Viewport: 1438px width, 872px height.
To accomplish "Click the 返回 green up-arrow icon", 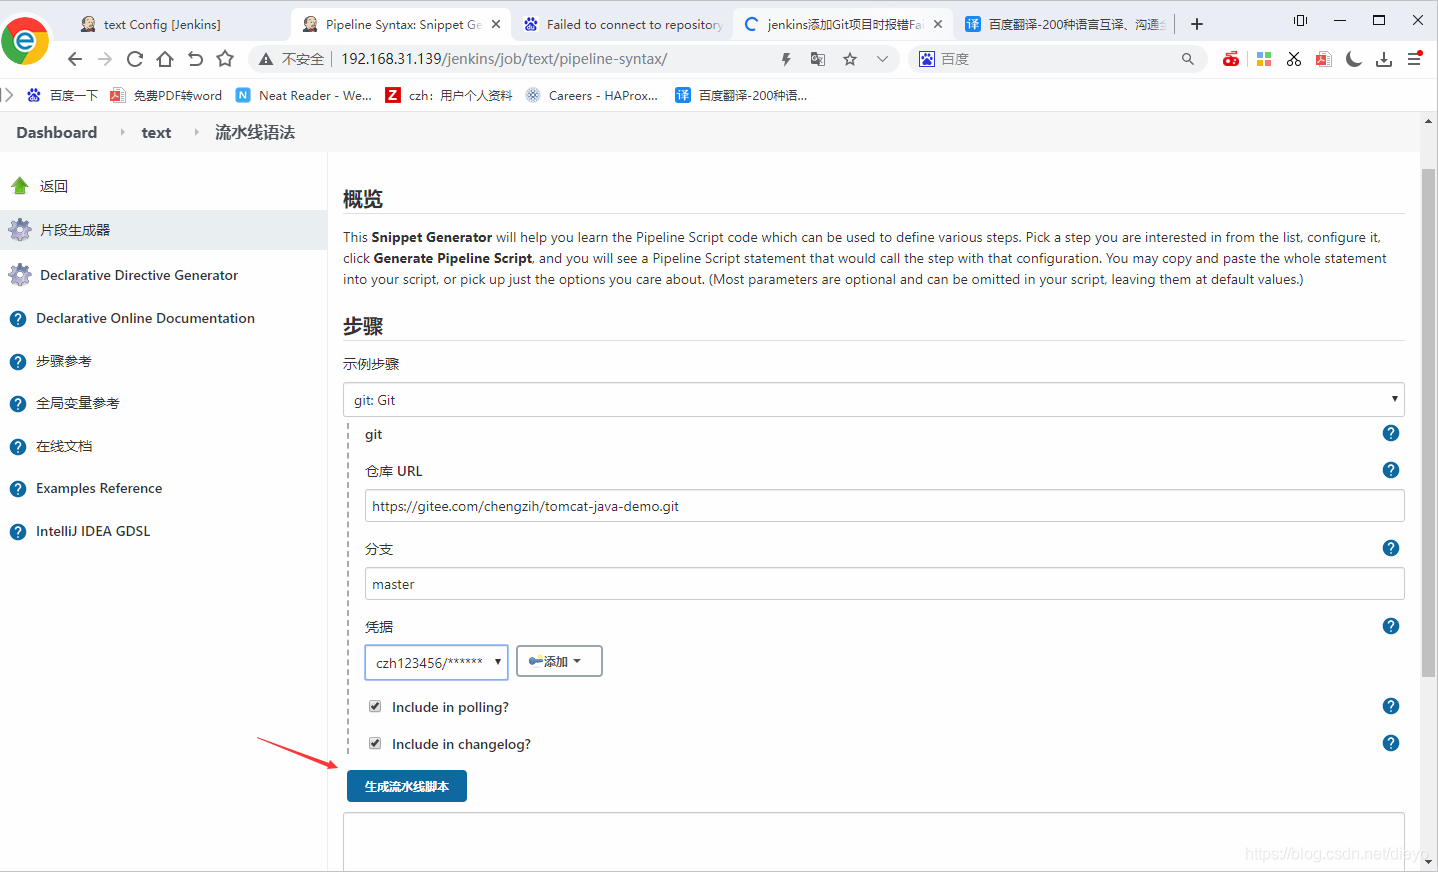I will pyautogui.click(x=20, y=186).
